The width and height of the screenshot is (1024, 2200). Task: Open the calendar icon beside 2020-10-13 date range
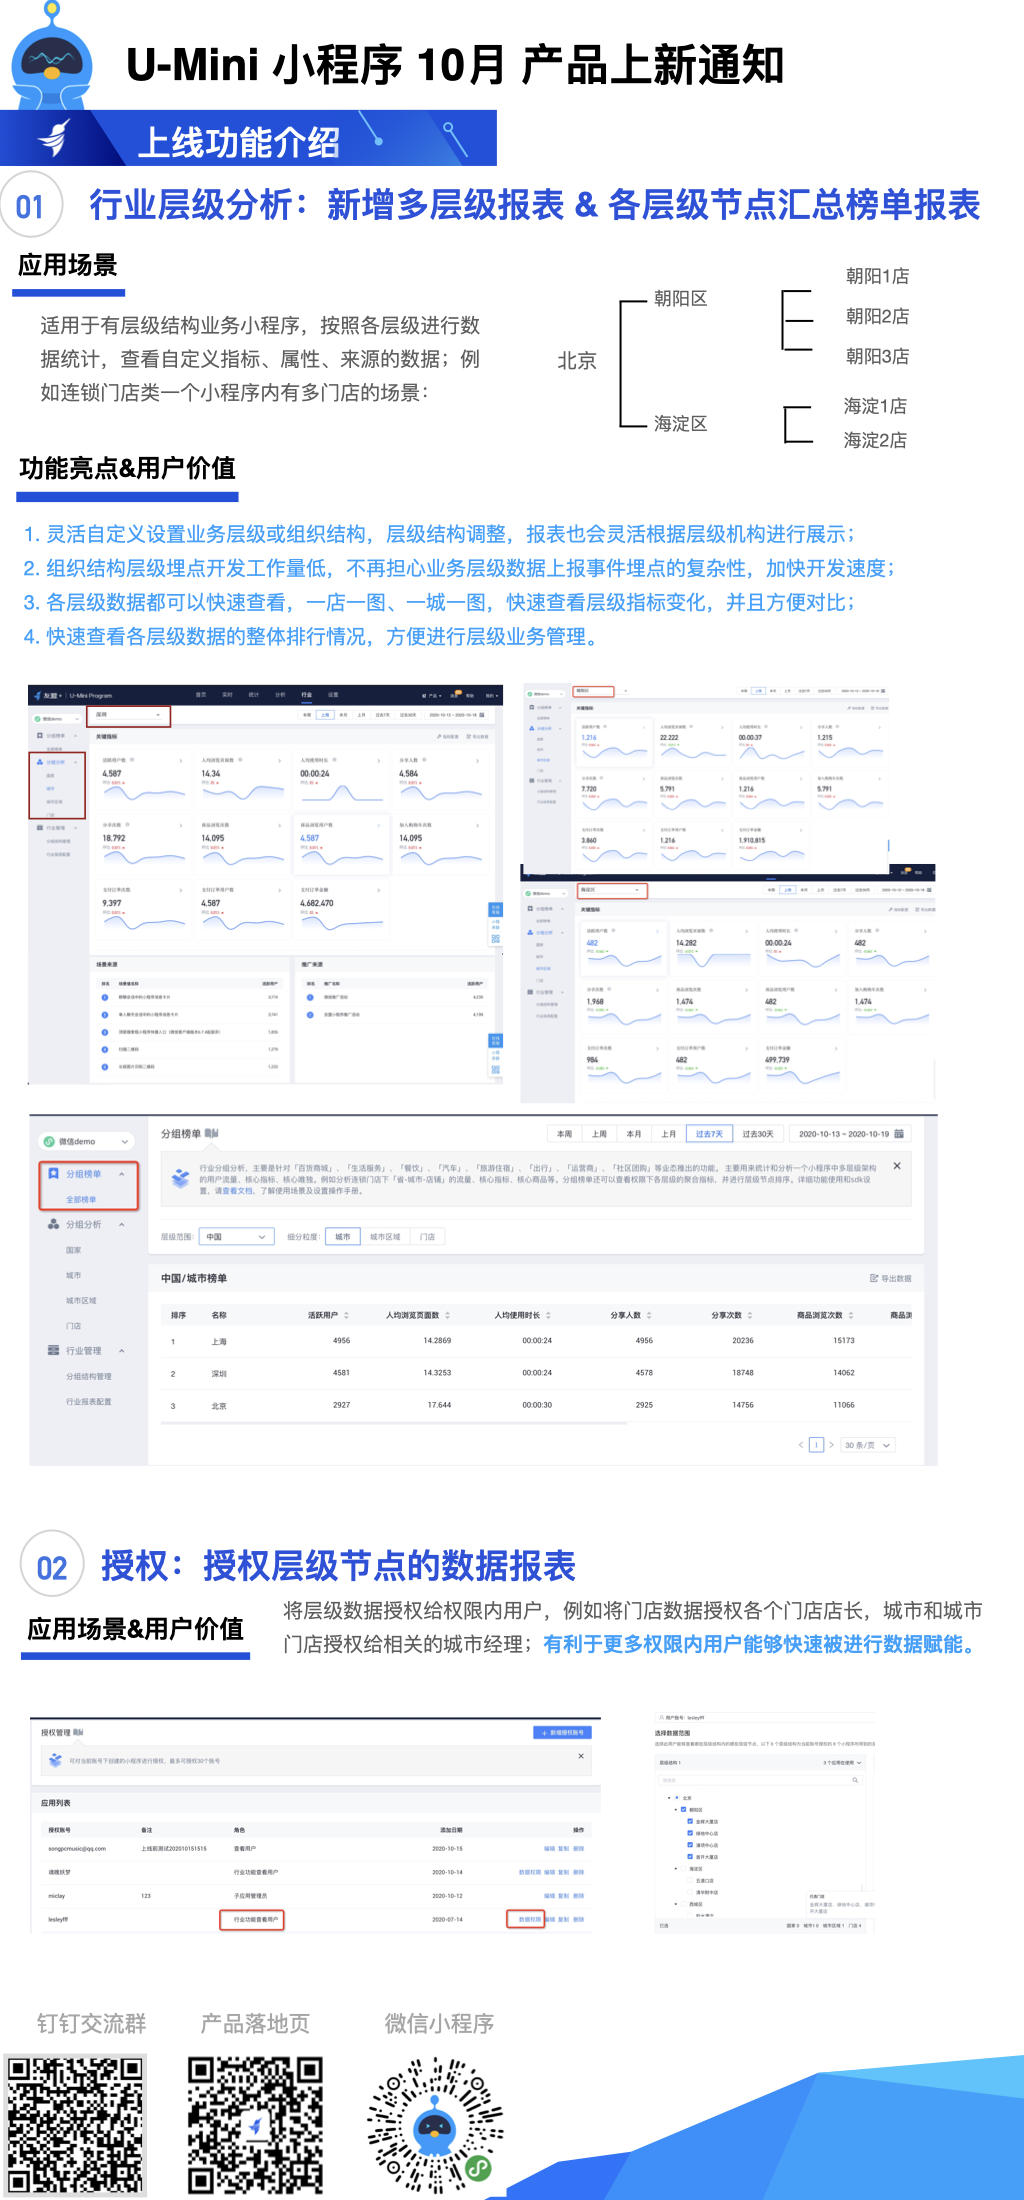899,1134
